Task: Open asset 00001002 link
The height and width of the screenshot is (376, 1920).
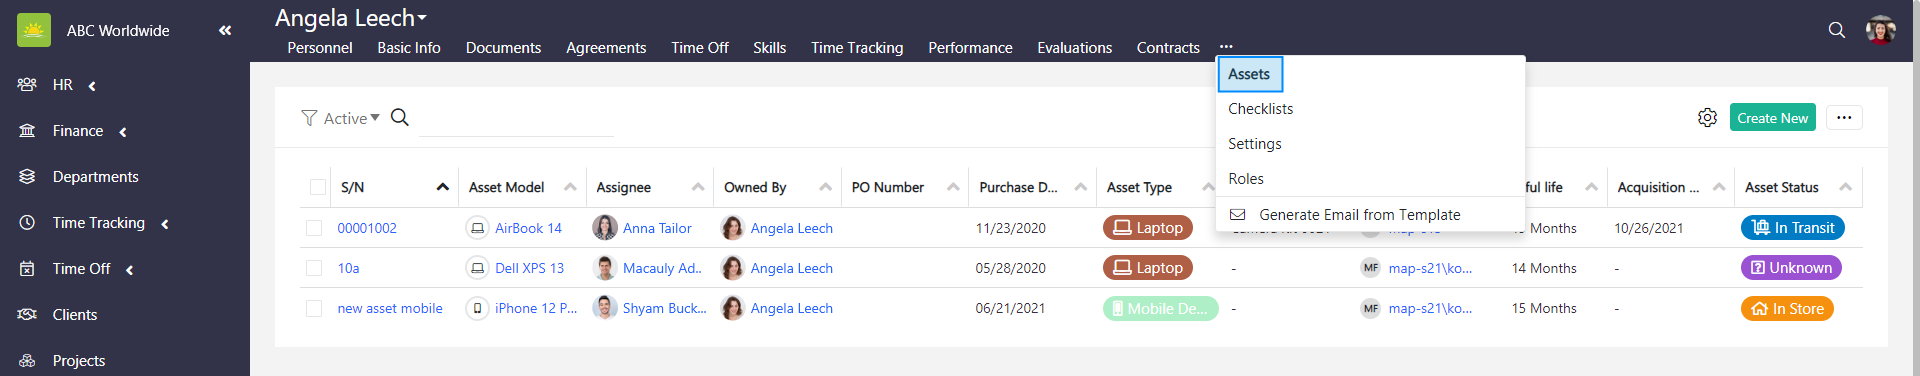Action: 367,228
